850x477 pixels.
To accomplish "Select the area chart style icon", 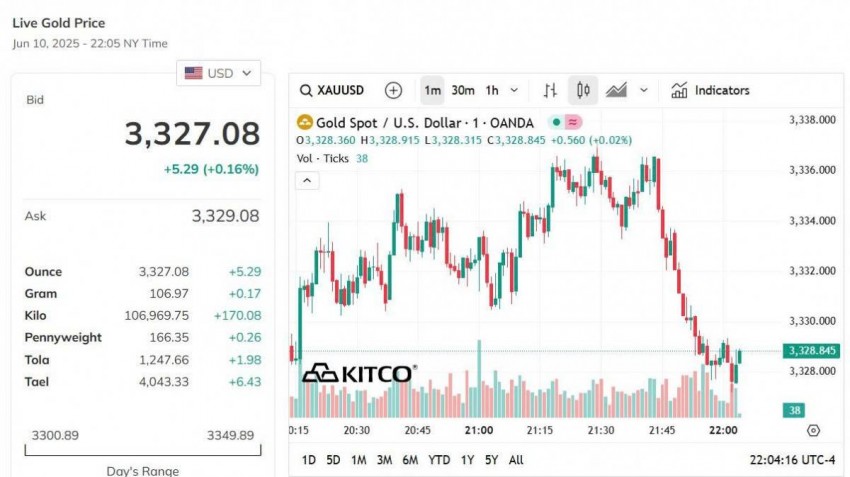I will pyautogui.click(x=616, y=90).
